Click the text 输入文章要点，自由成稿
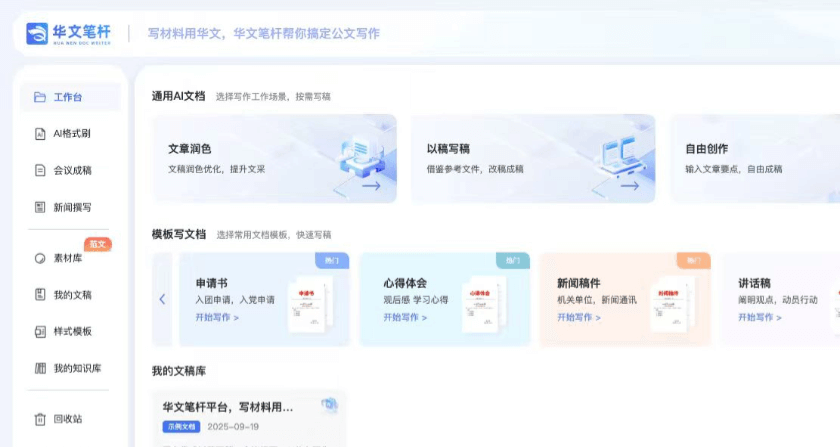 733,169
